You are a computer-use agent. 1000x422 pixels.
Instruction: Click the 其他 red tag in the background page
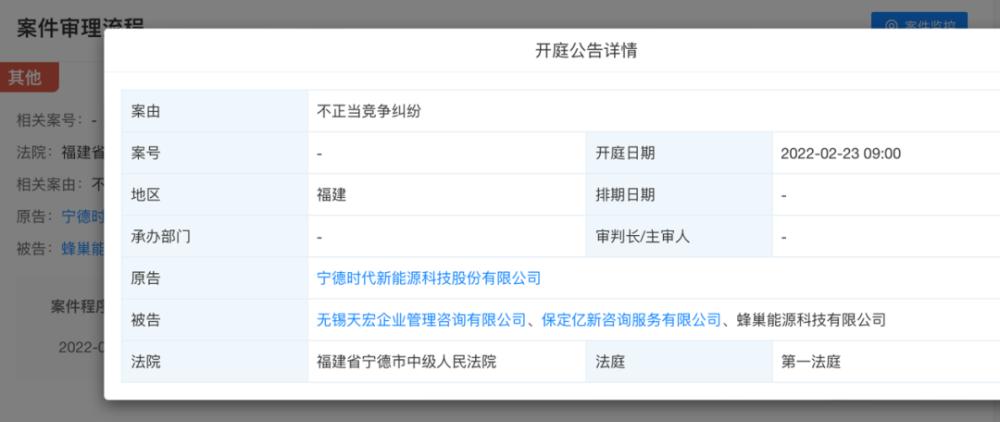pyautogui.click(x=27, y=77)
